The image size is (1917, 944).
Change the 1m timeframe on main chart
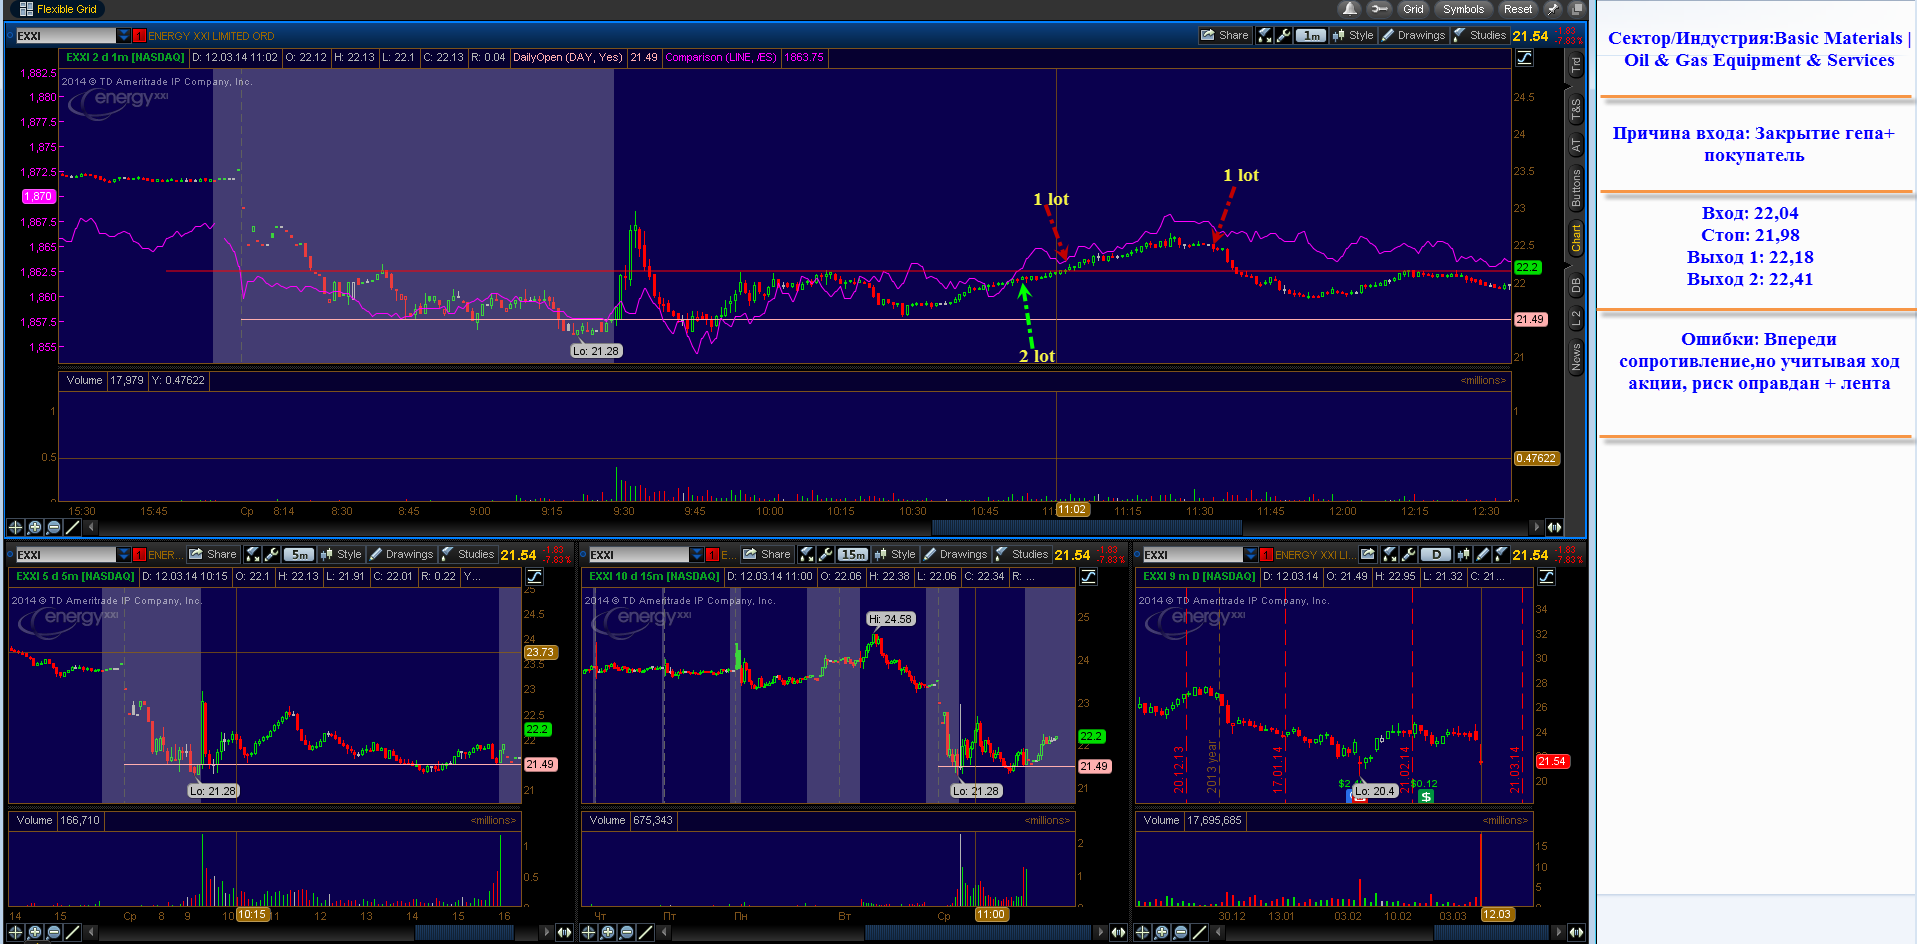[1311, 35]
